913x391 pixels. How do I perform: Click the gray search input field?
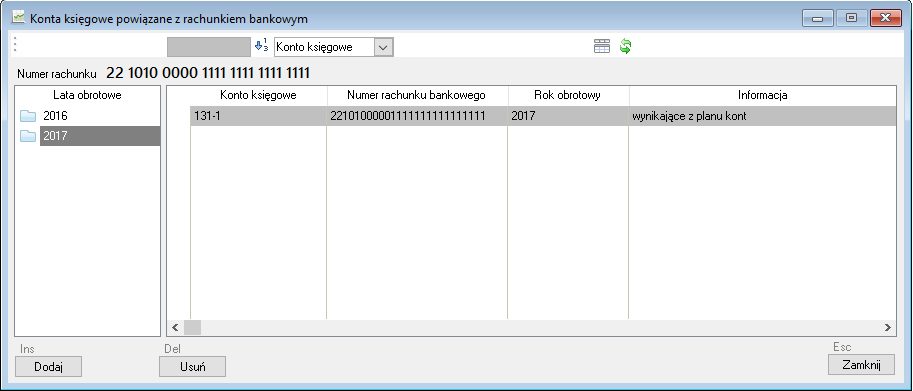pyautogui.click(x=208, y=47)
